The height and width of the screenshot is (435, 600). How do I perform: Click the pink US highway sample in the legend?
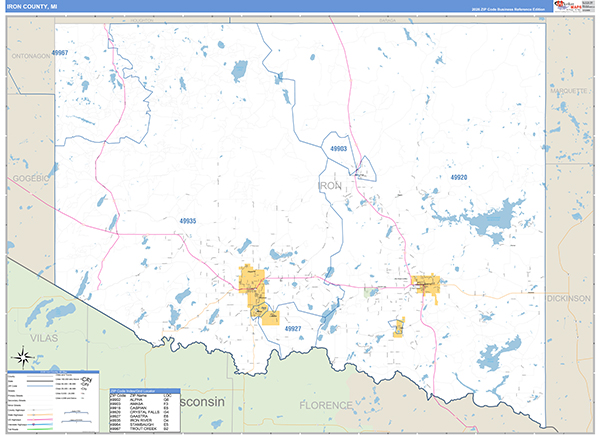click(40, 420)
